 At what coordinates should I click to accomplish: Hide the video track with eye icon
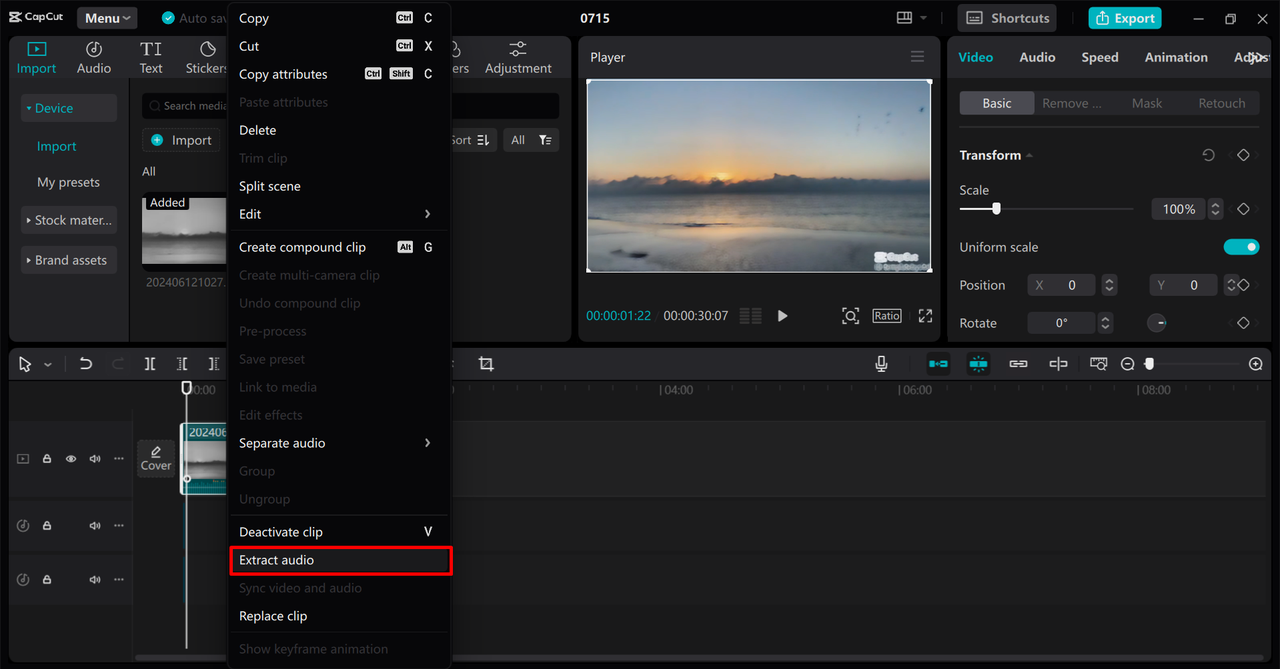click(71, 459)
